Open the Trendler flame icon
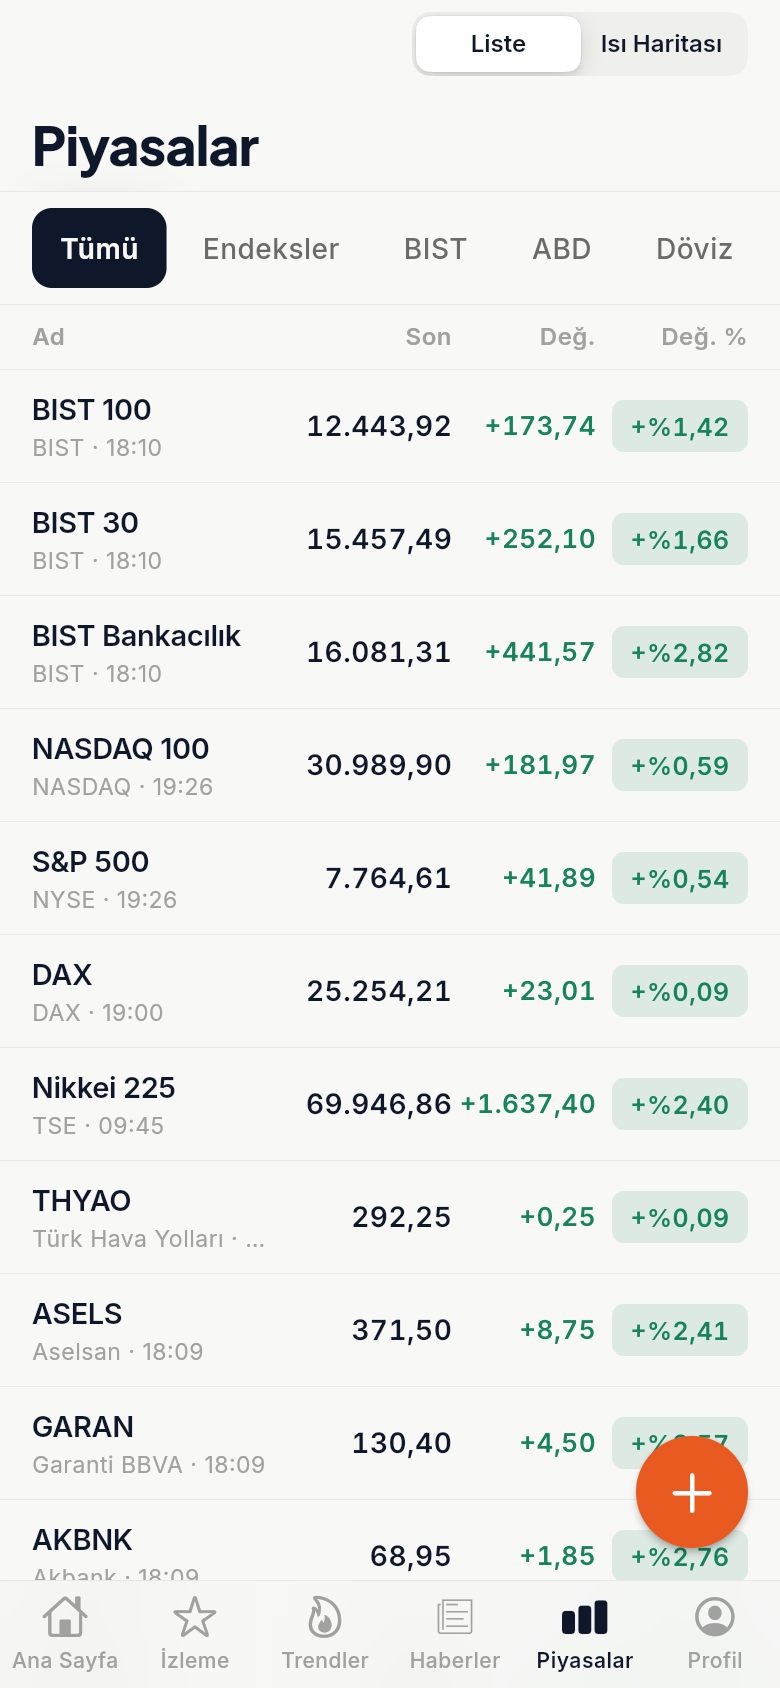780x1688 pixels. coord(325,1617)
